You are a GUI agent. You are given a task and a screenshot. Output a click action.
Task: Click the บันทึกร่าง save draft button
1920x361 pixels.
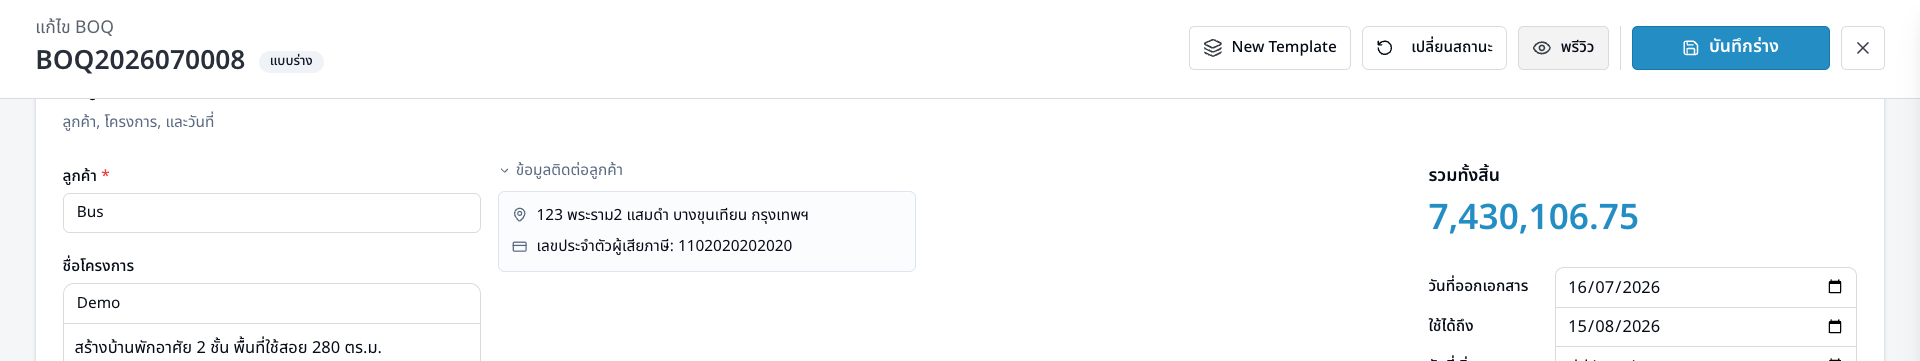pos(1731,48)
